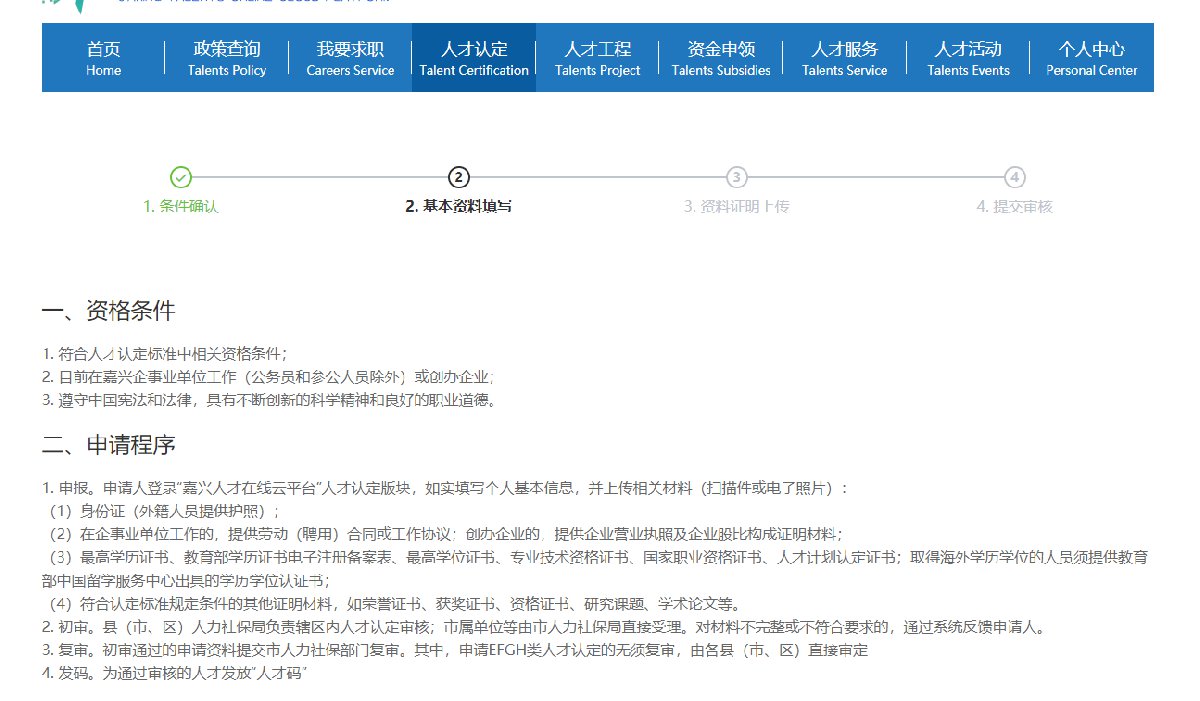Click line starting '（4）符合认定标准规定条件'
Image resolution: width=1200 pixels, height=701 pixels.
[394, 604]
